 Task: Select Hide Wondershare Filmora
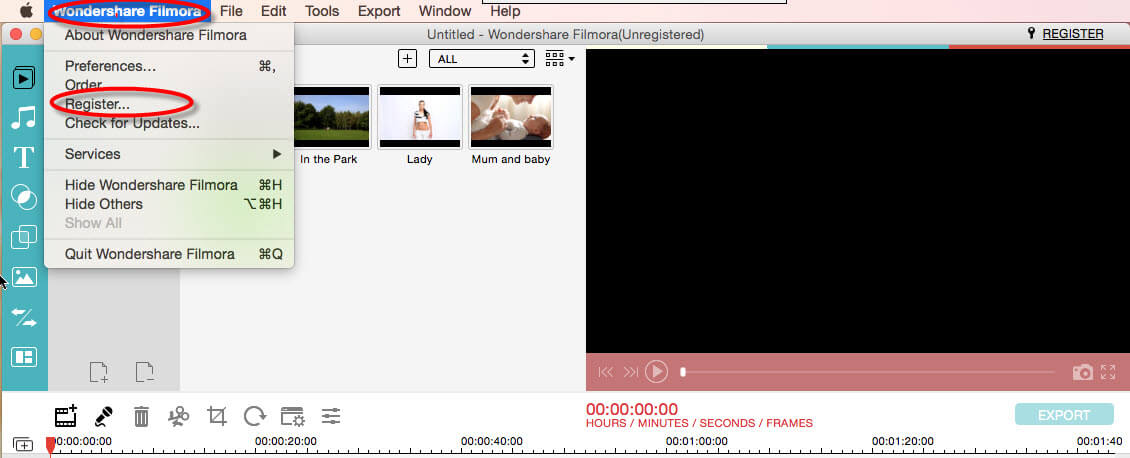[169, 185]
